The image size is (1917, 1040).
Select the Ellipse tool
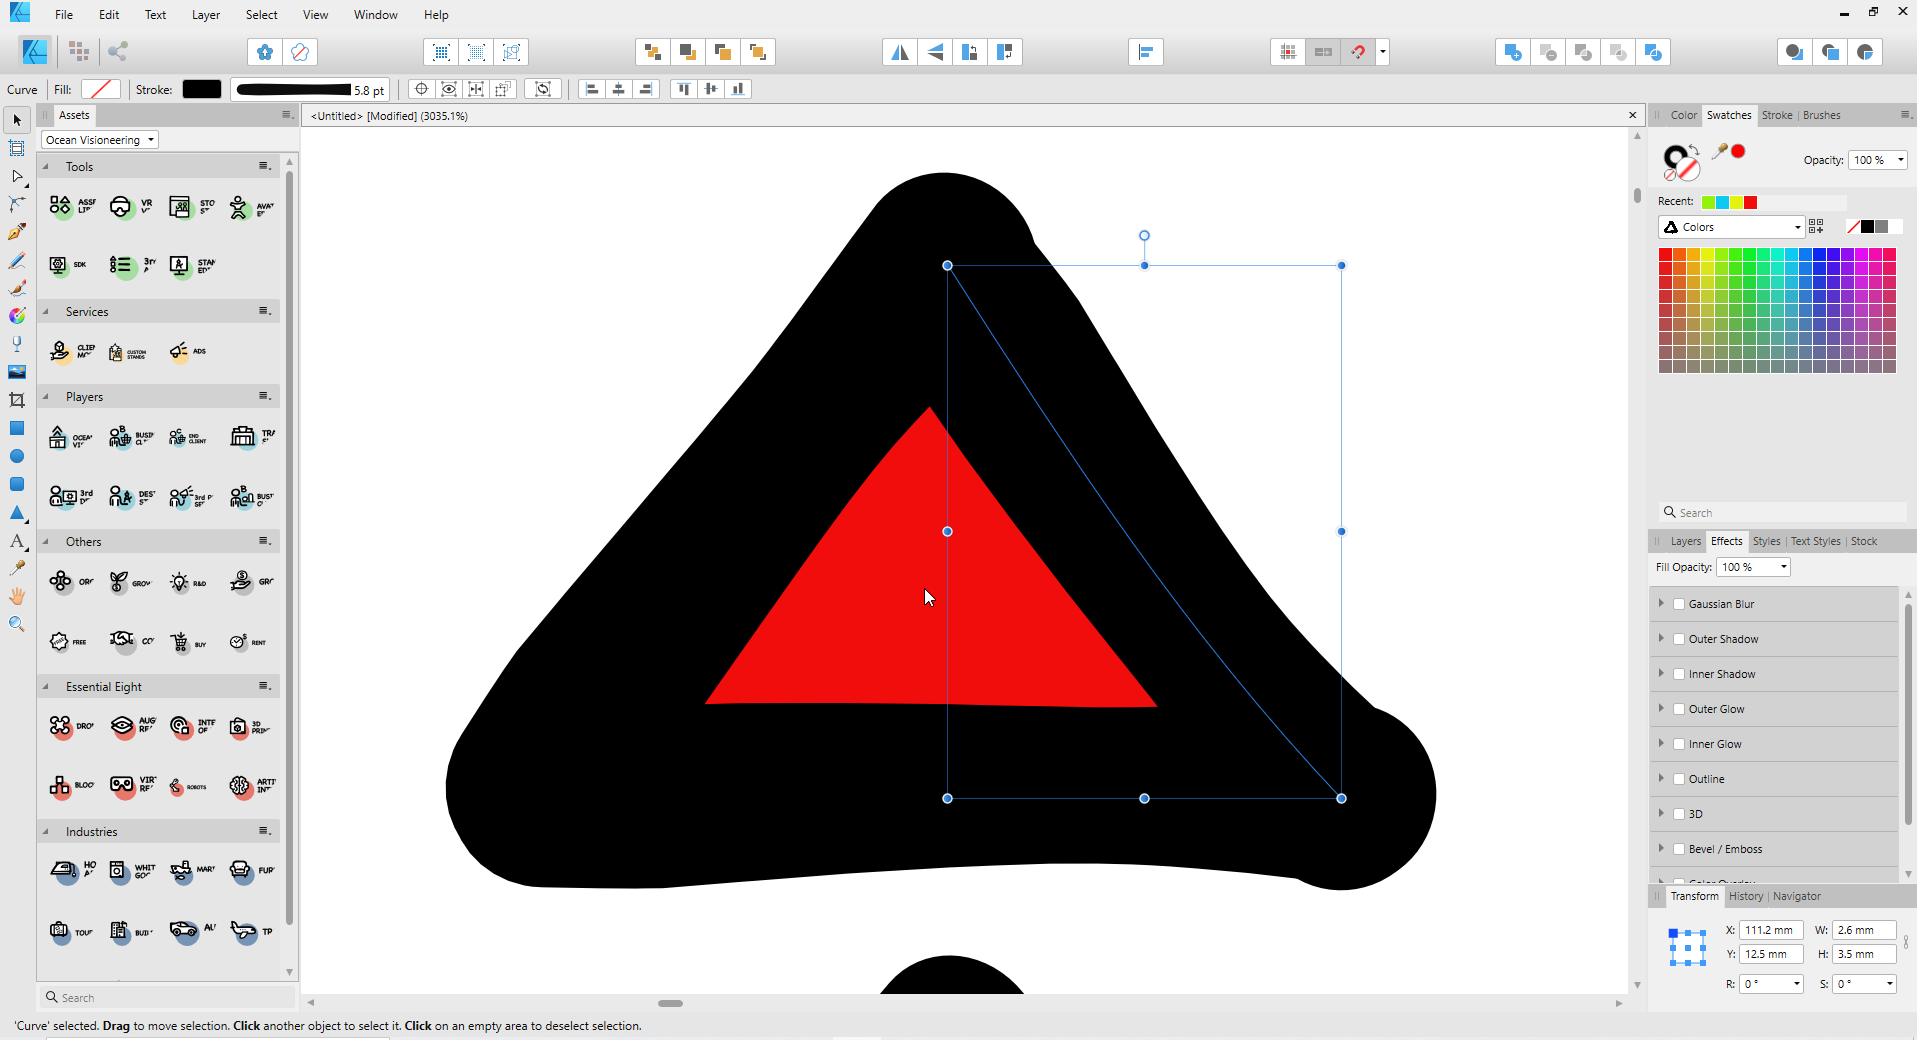click(17, 456)
